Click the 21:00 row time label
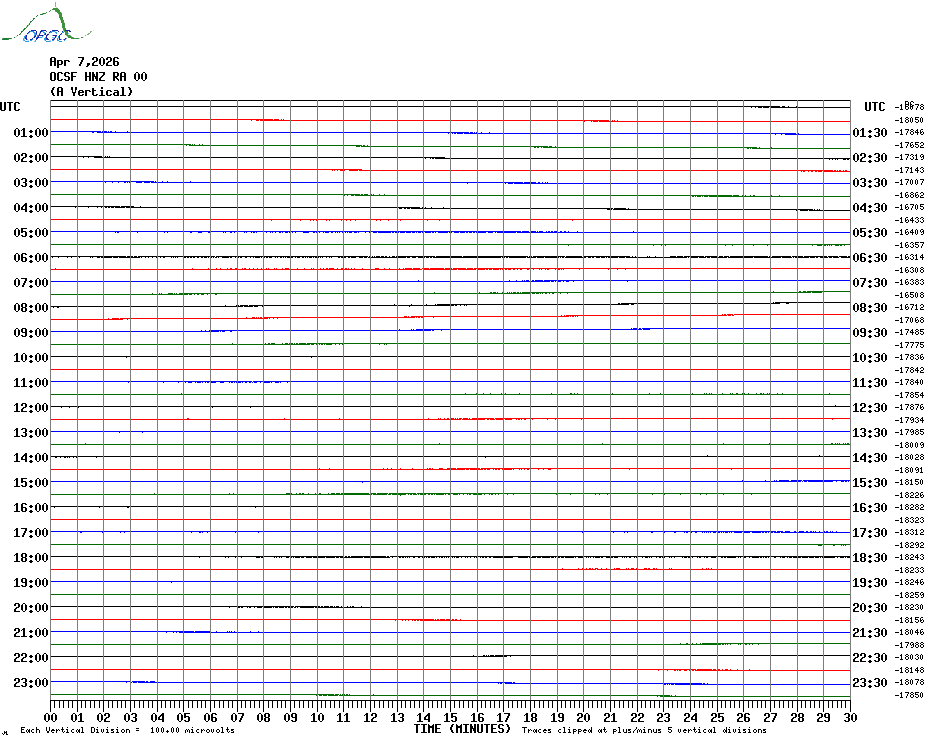The image size is (930, 744). 31,632
